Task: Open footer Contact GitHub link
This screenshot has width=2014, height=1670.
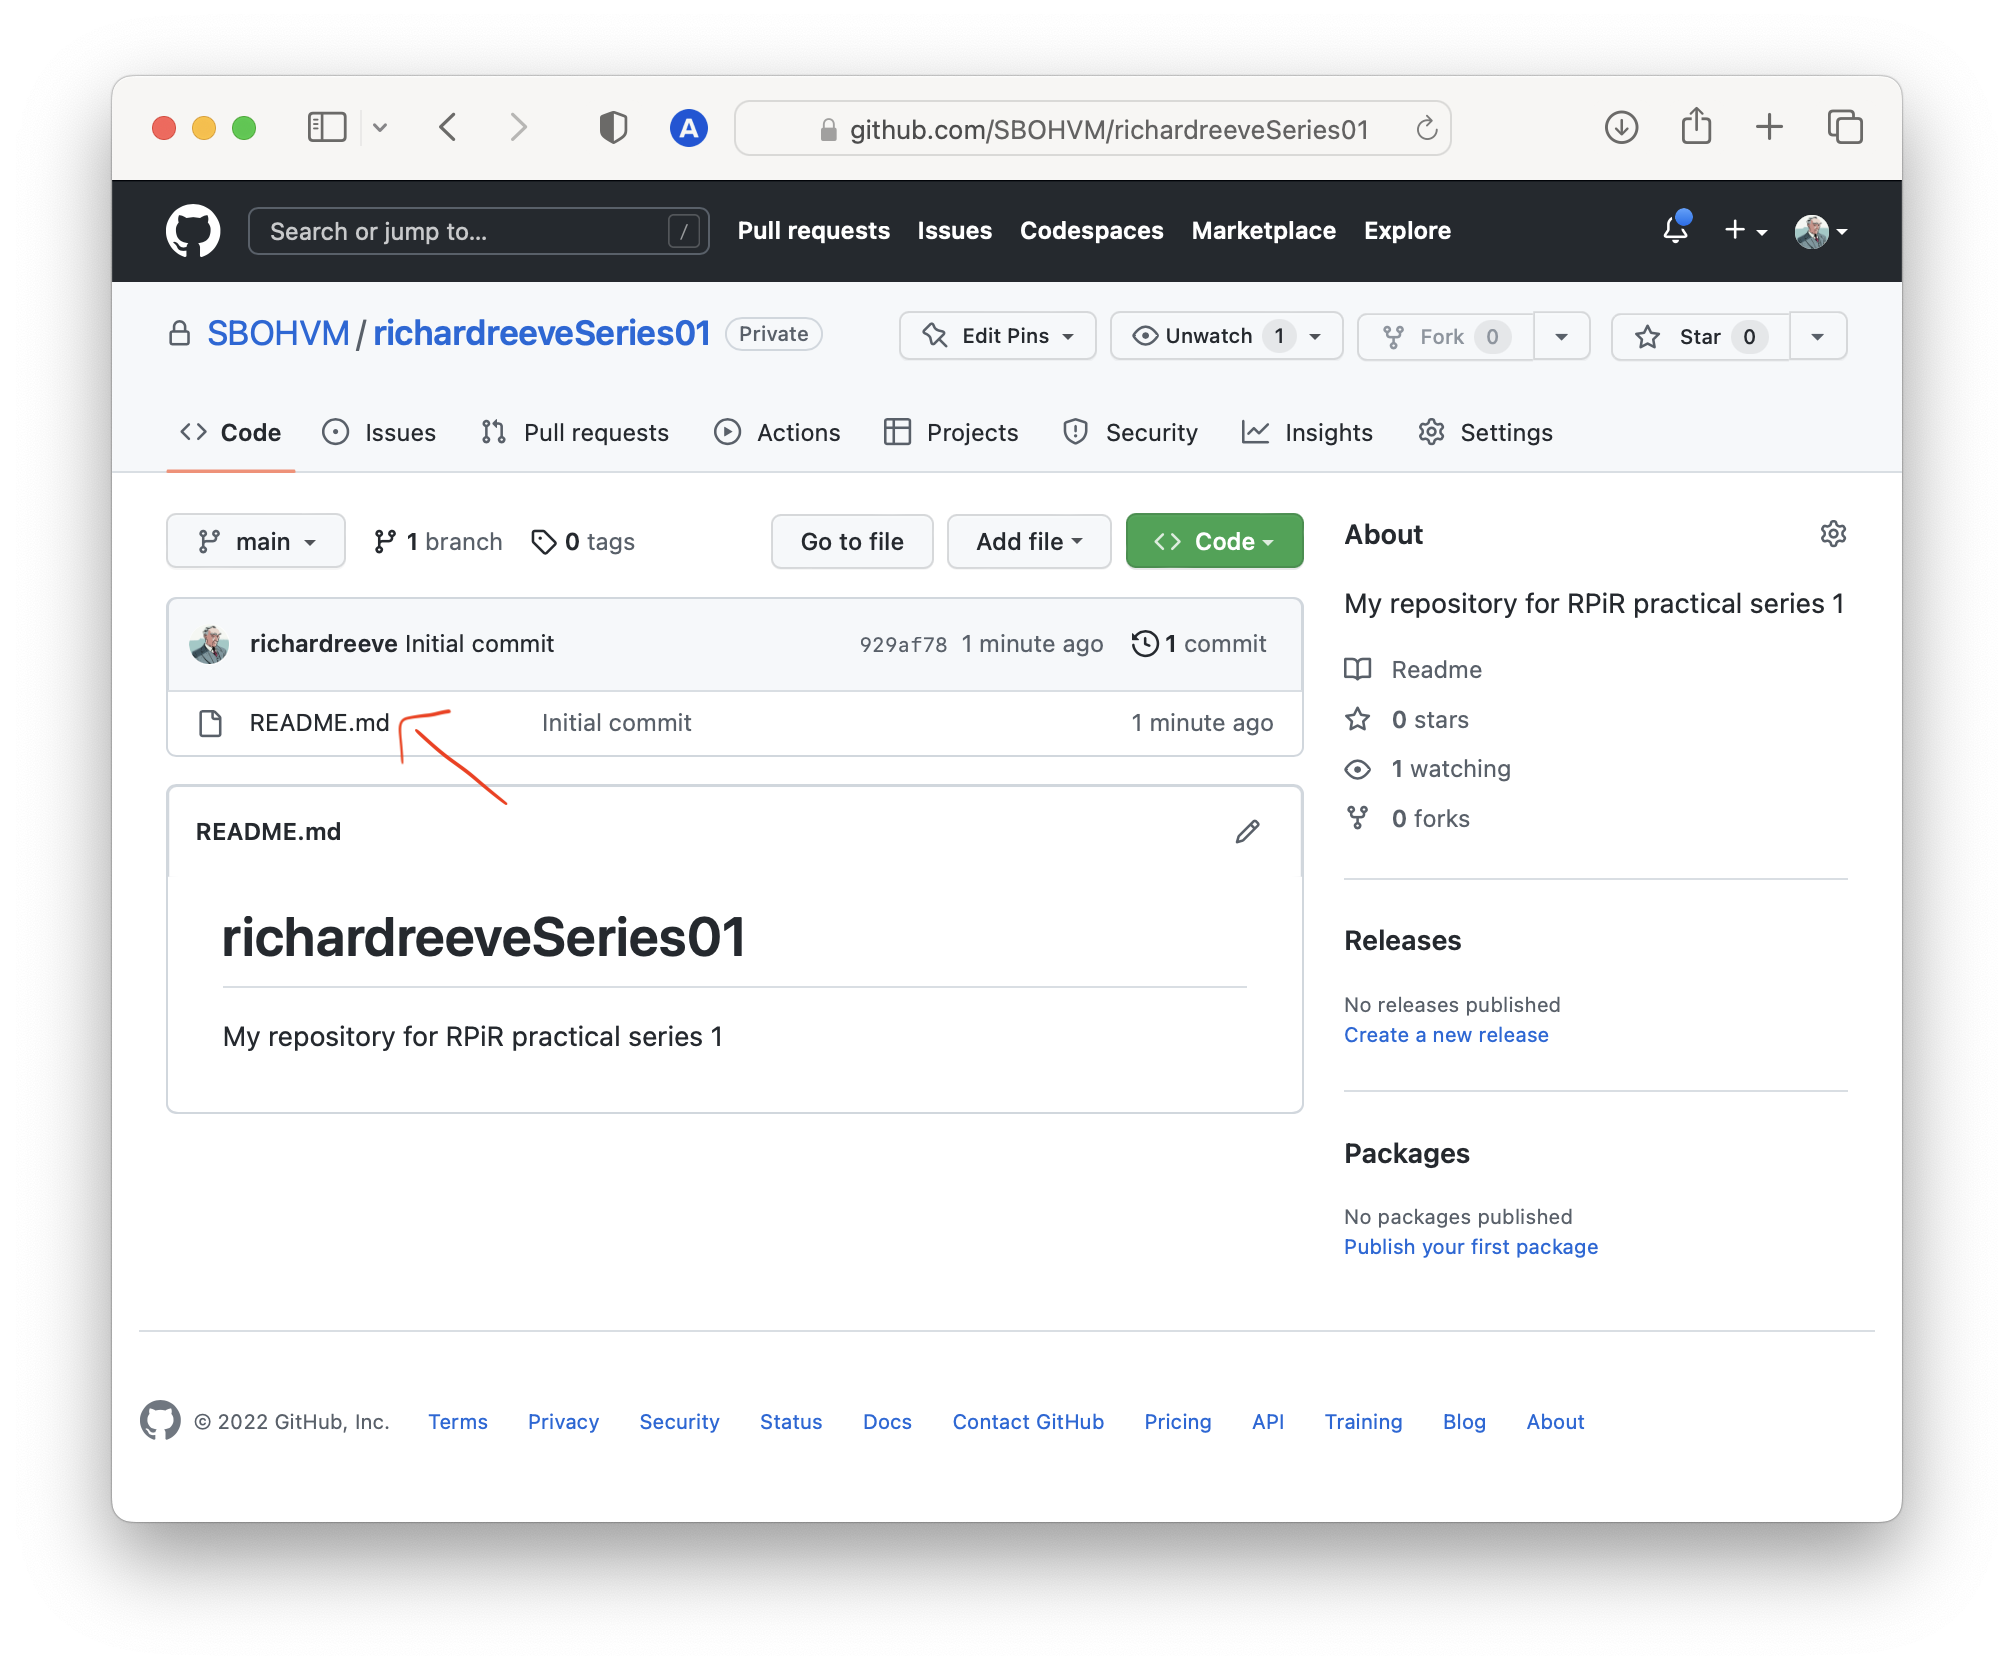Action: click(x=1028, y=1422)
